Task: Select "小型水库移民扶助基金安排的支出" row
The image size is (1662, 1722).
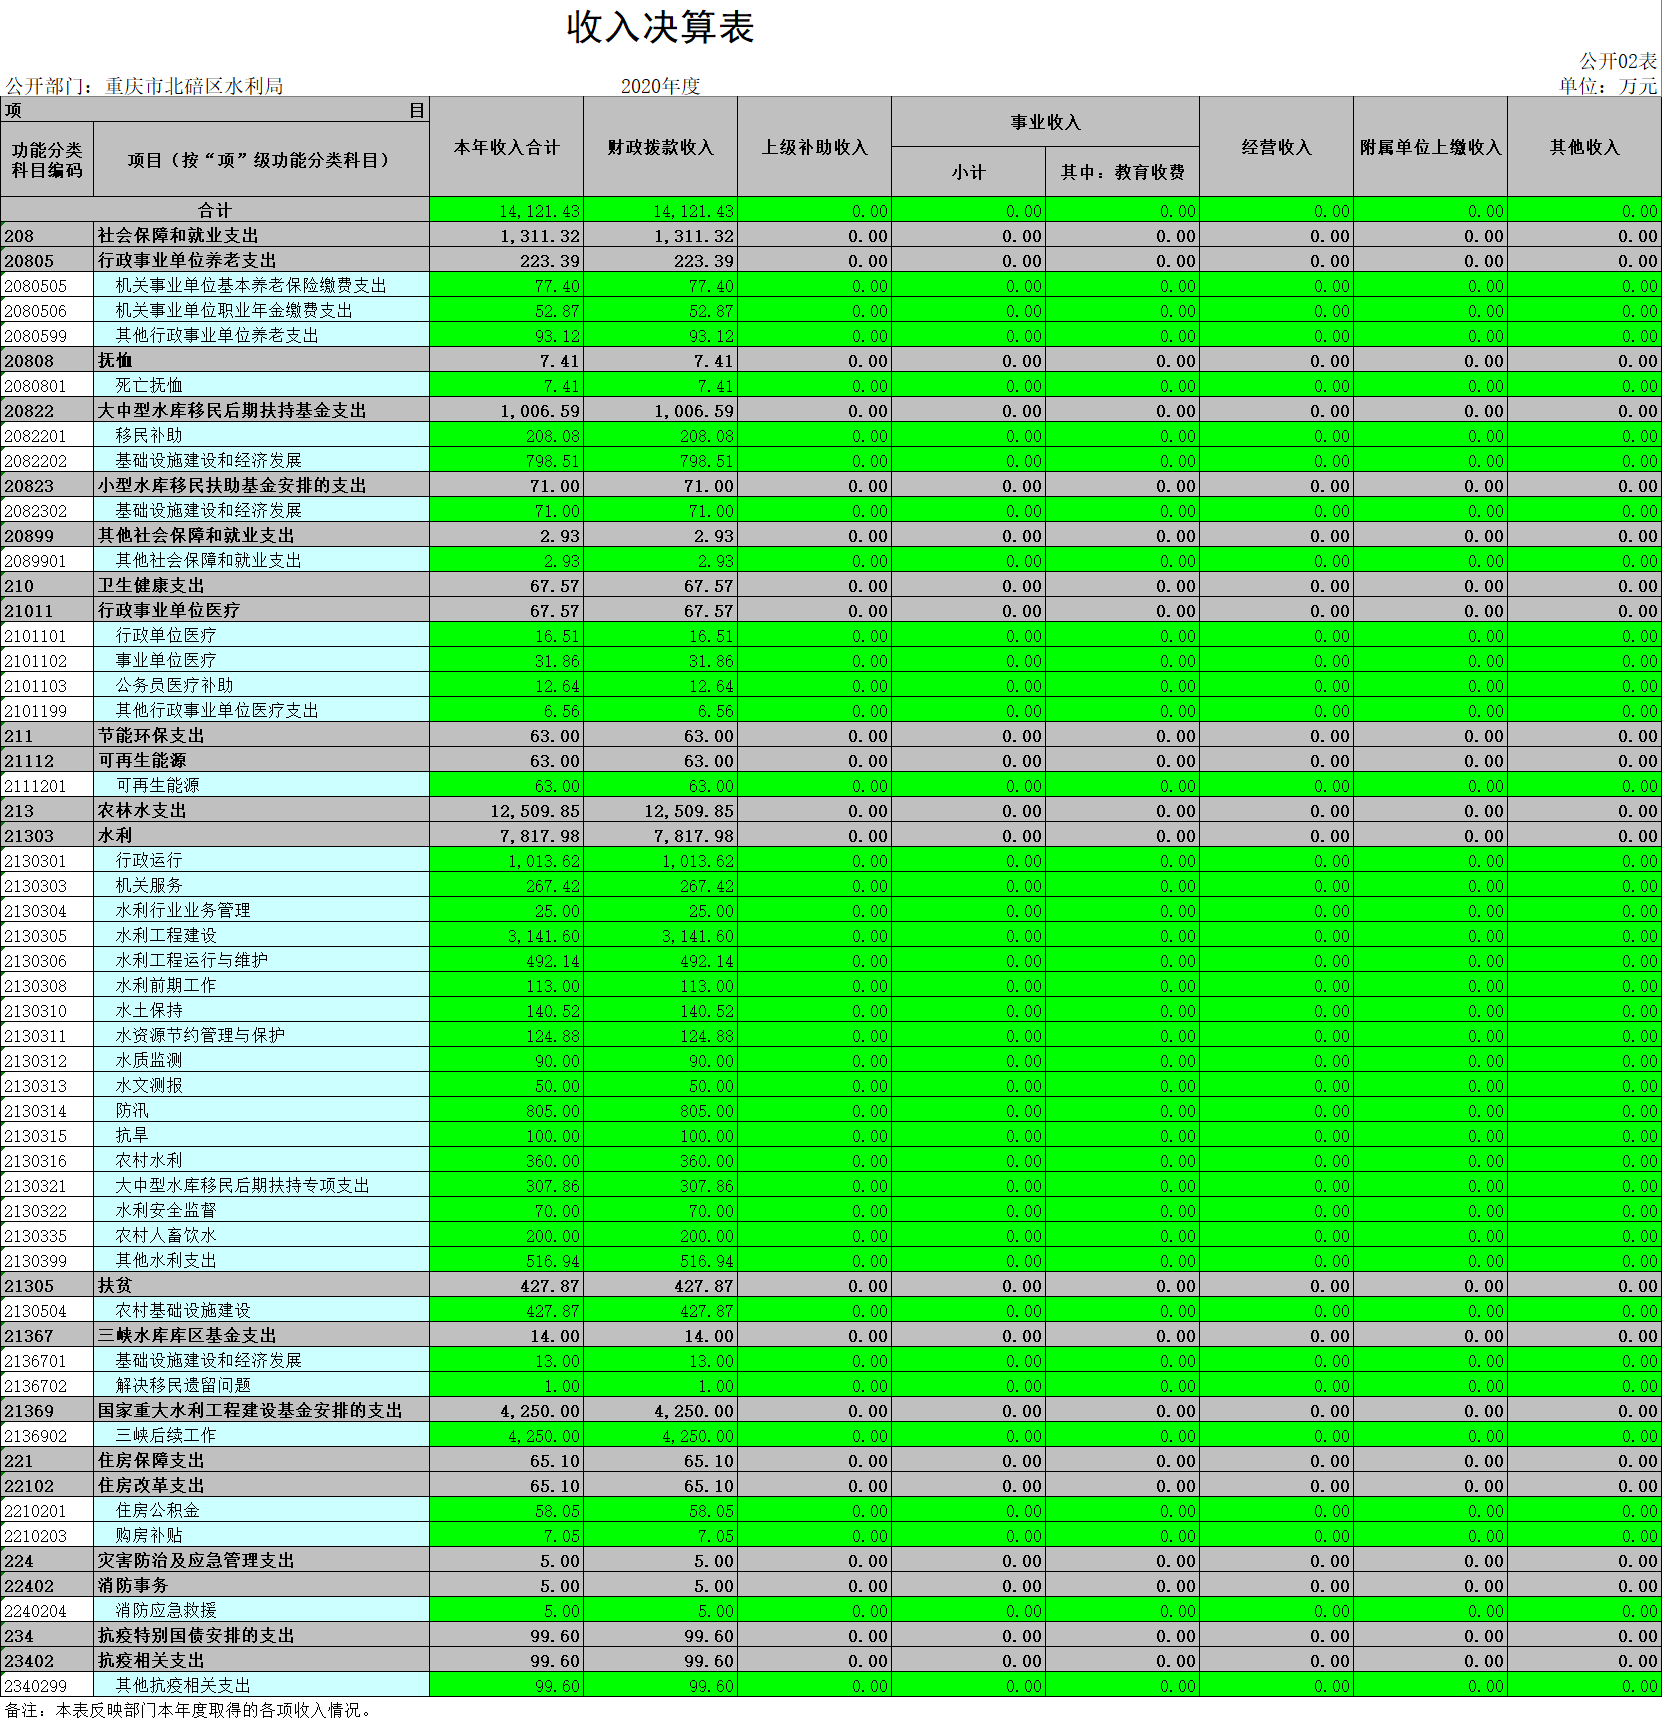Action: pos(232,485)
